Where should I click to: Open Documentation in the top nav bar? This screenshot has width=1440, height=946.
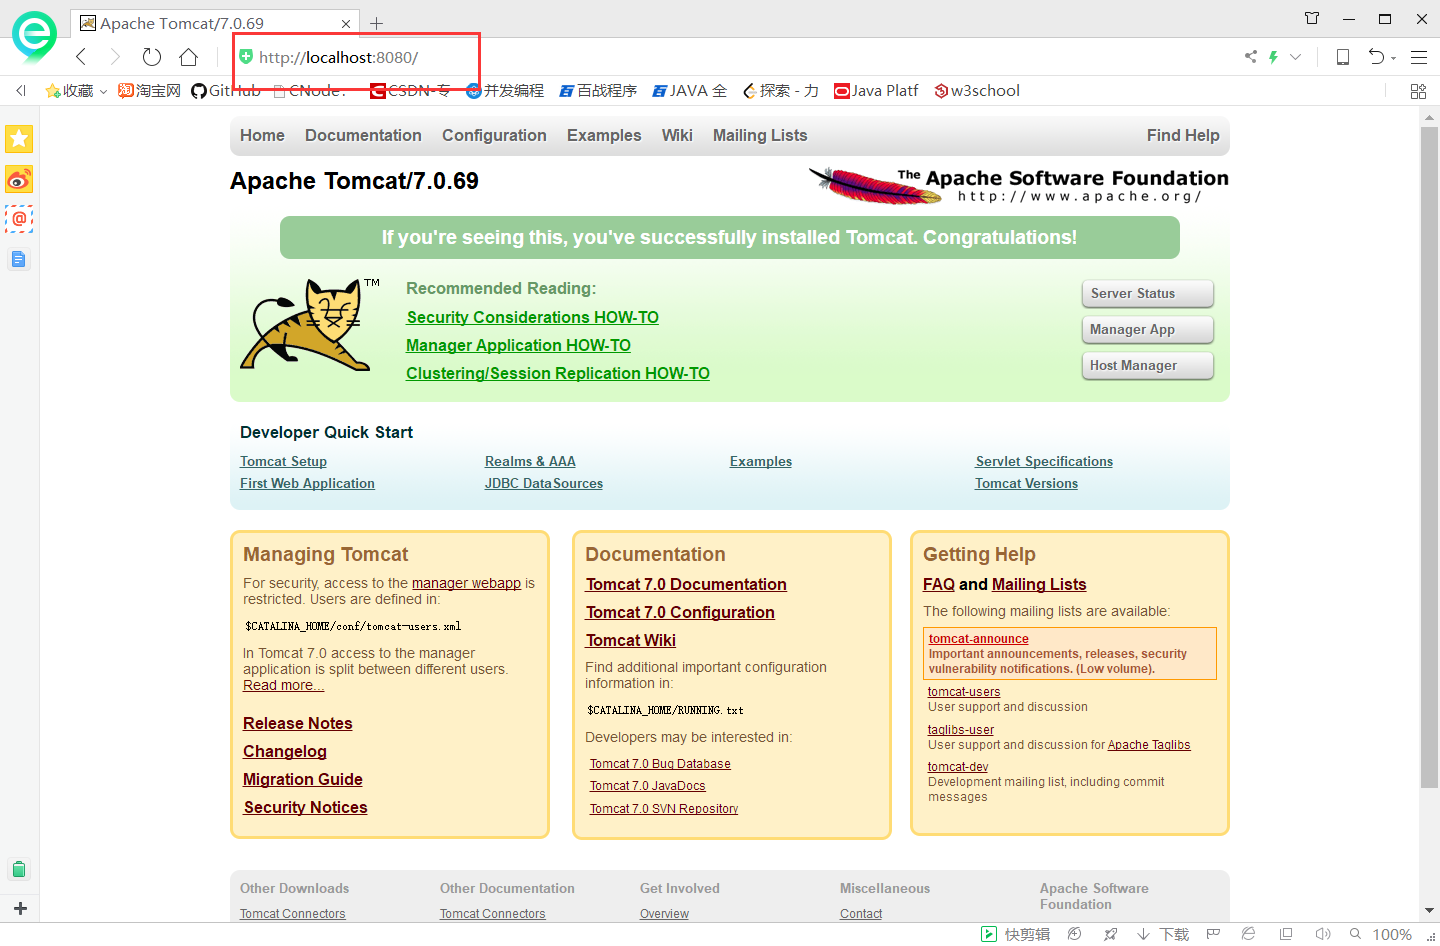(363, 136)
